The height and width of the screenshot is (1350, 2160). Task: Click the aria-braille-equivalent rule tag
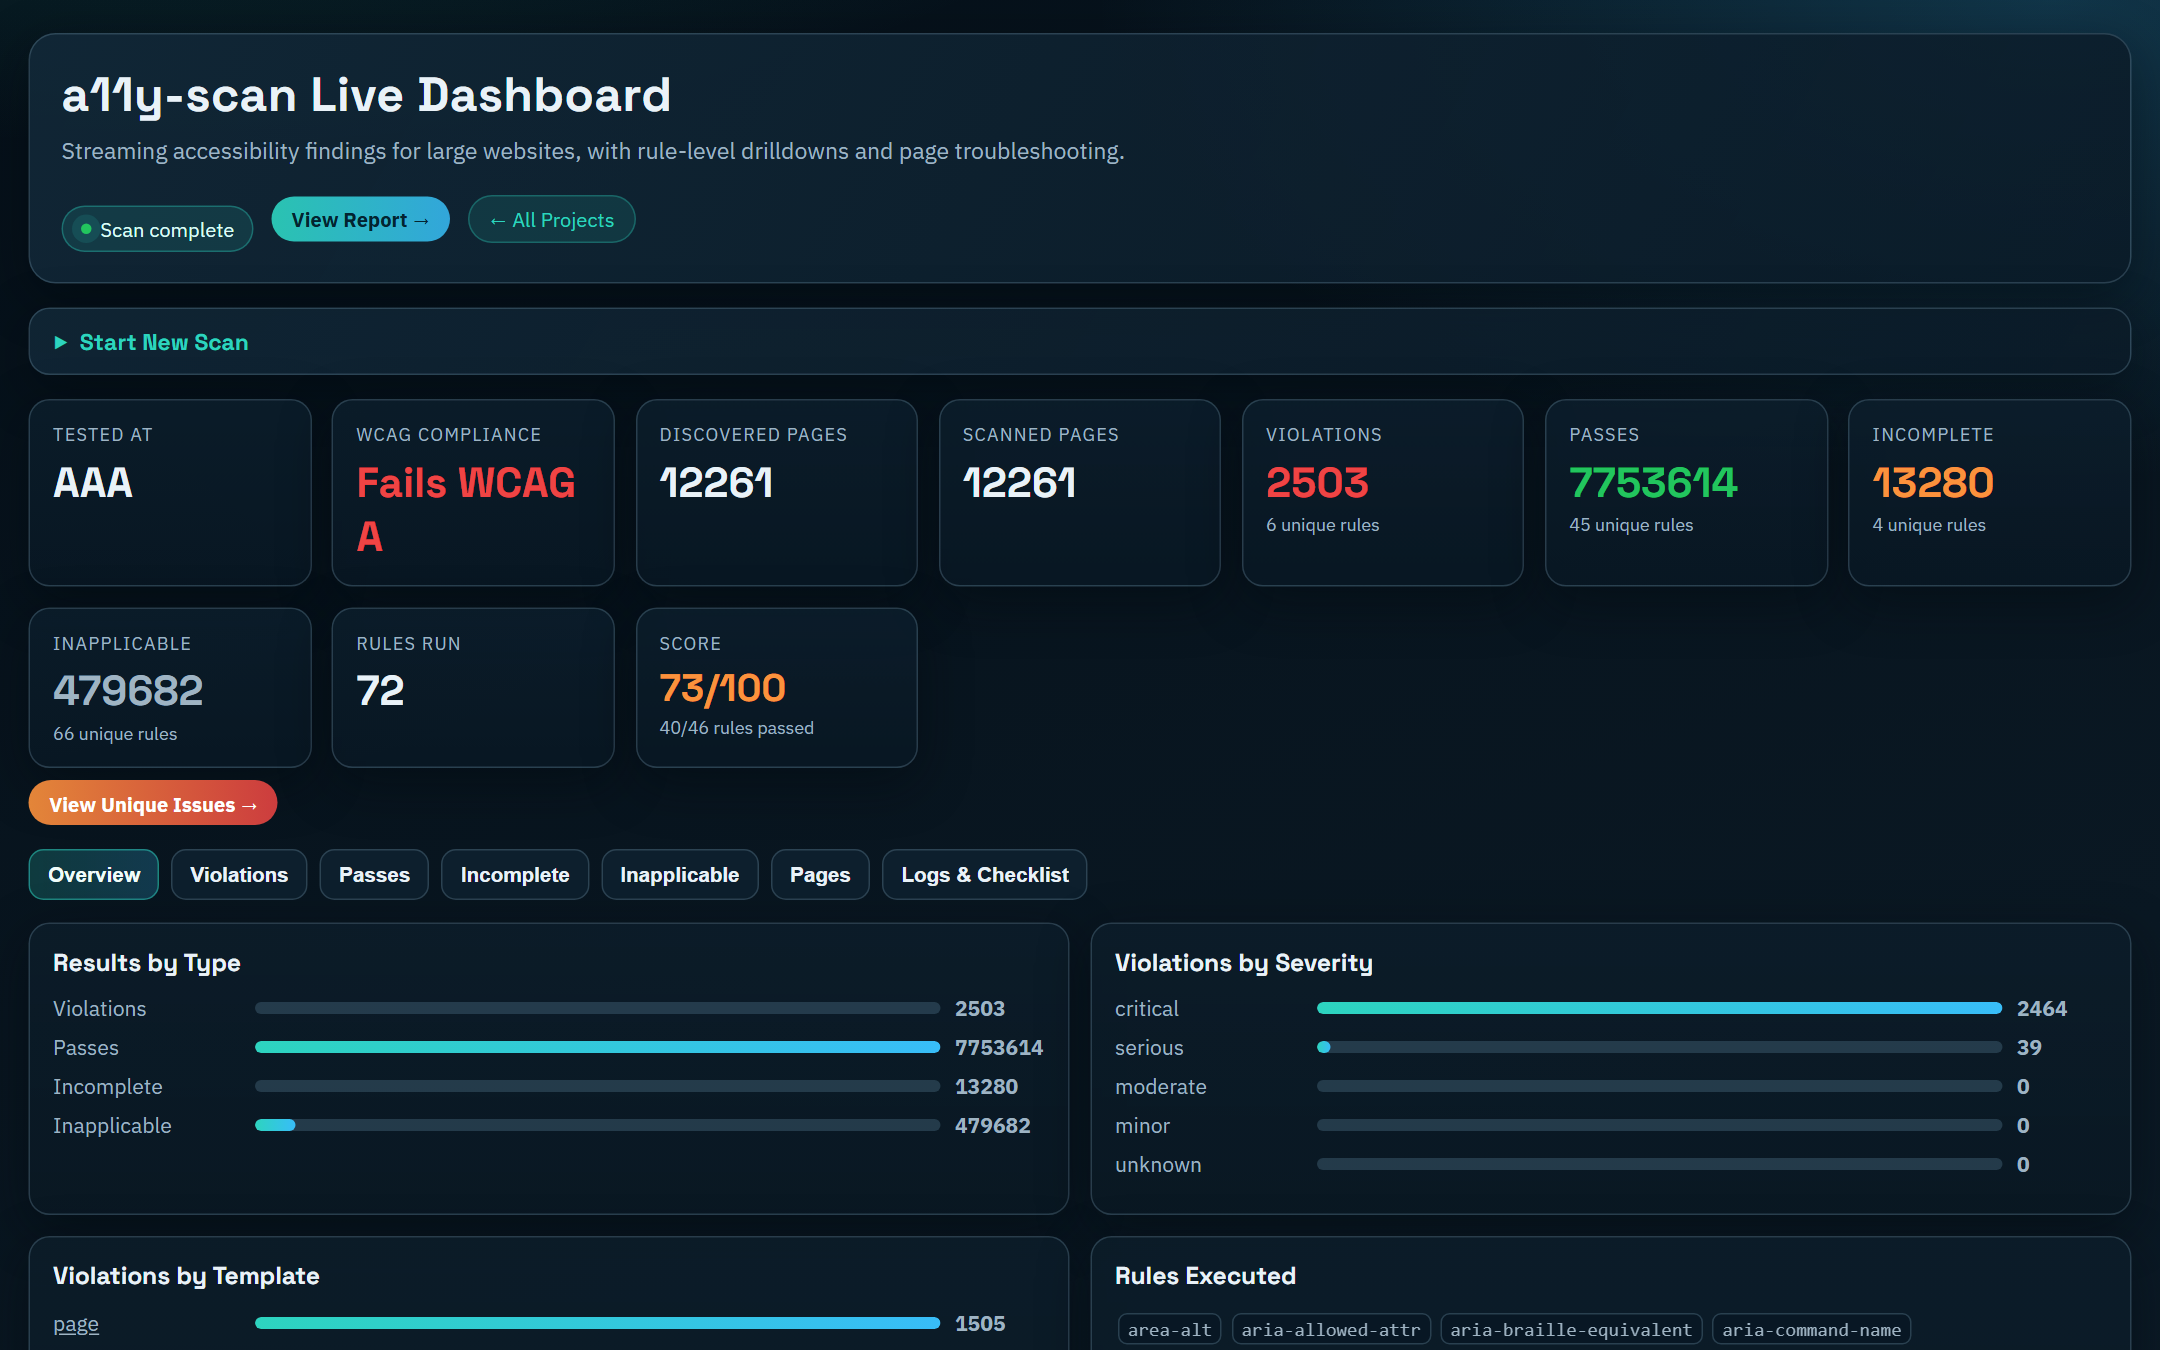(1571, 1329)
